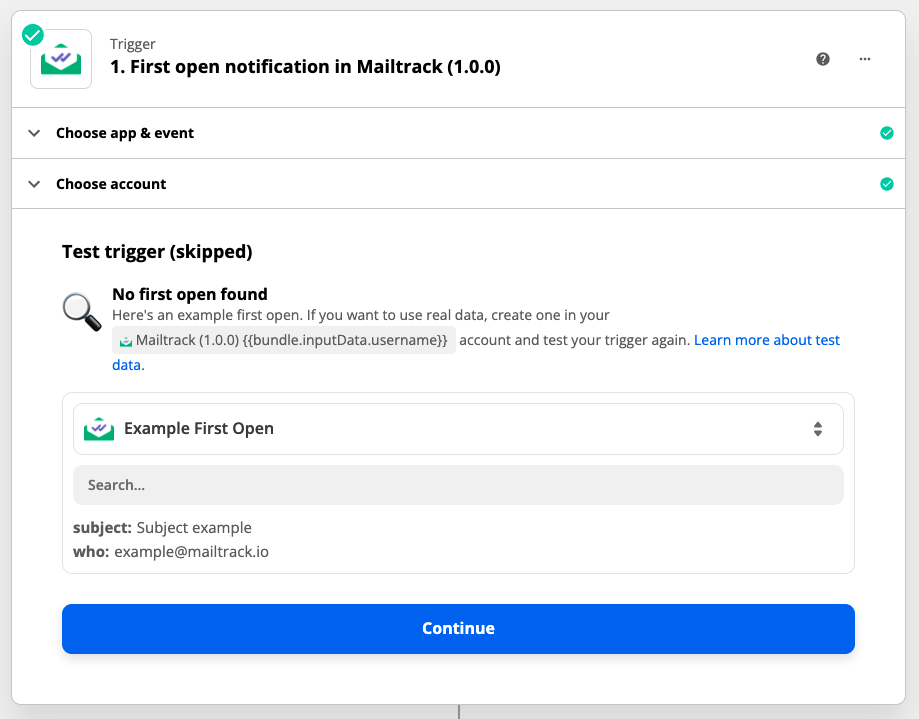
Task: Expand the Choose account chevron
Action: (34, 184)
